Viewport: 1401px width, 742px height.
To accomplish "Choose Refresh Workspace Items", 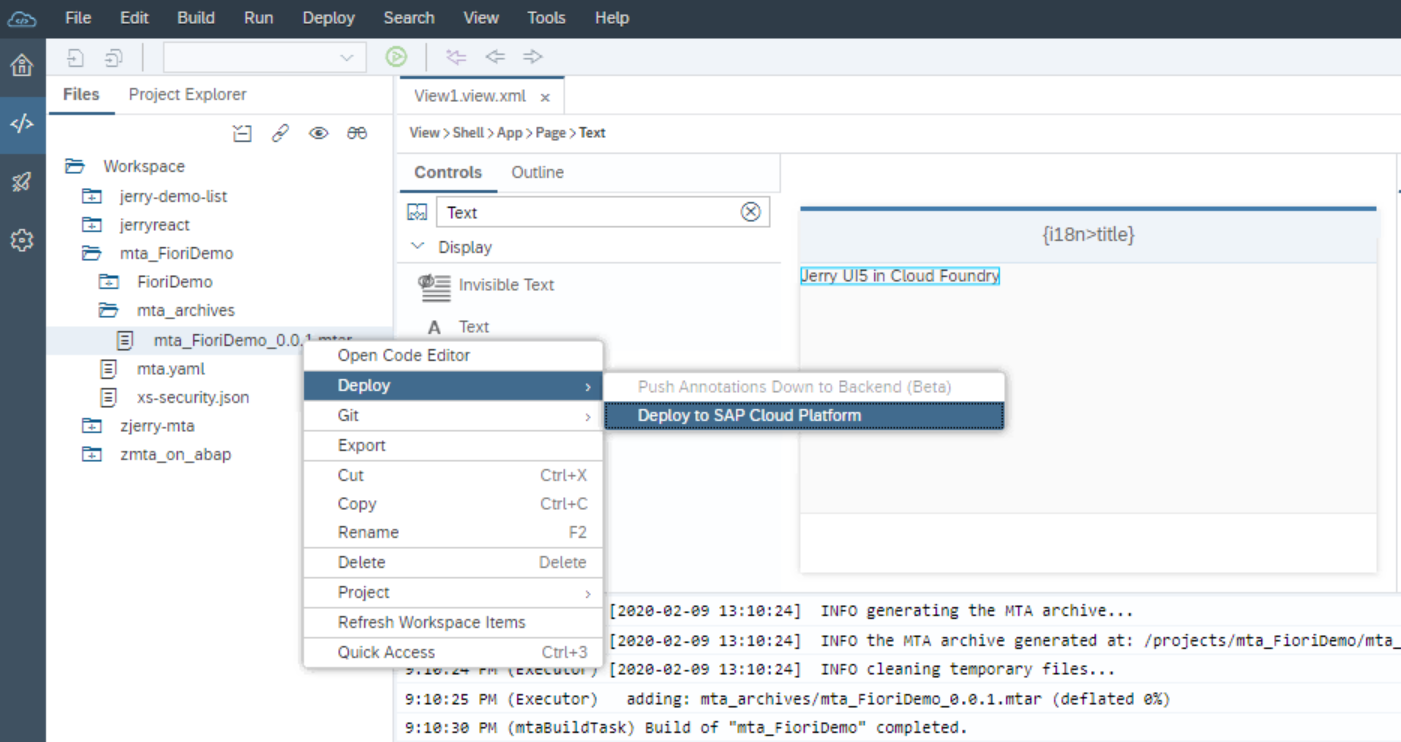I will point(453,622).
